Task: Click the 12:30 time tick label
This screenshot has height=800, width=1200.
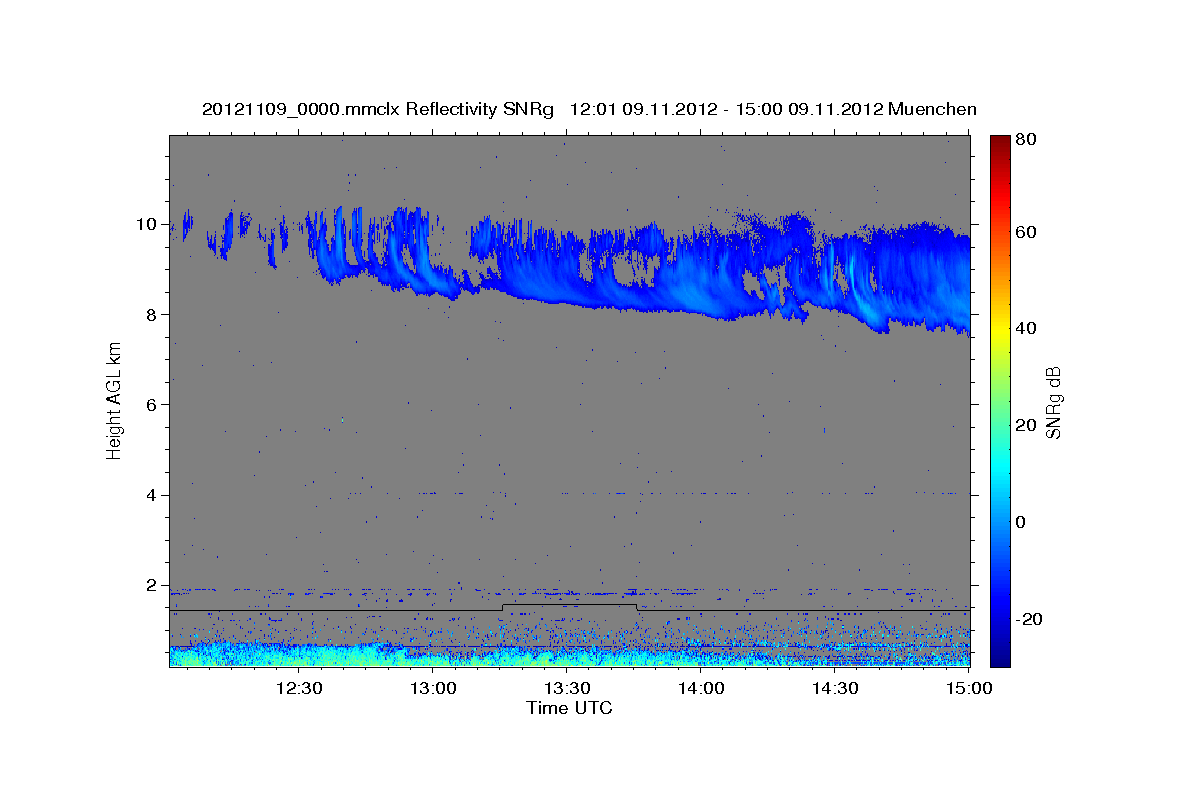Action: click(x=299, y=688)
